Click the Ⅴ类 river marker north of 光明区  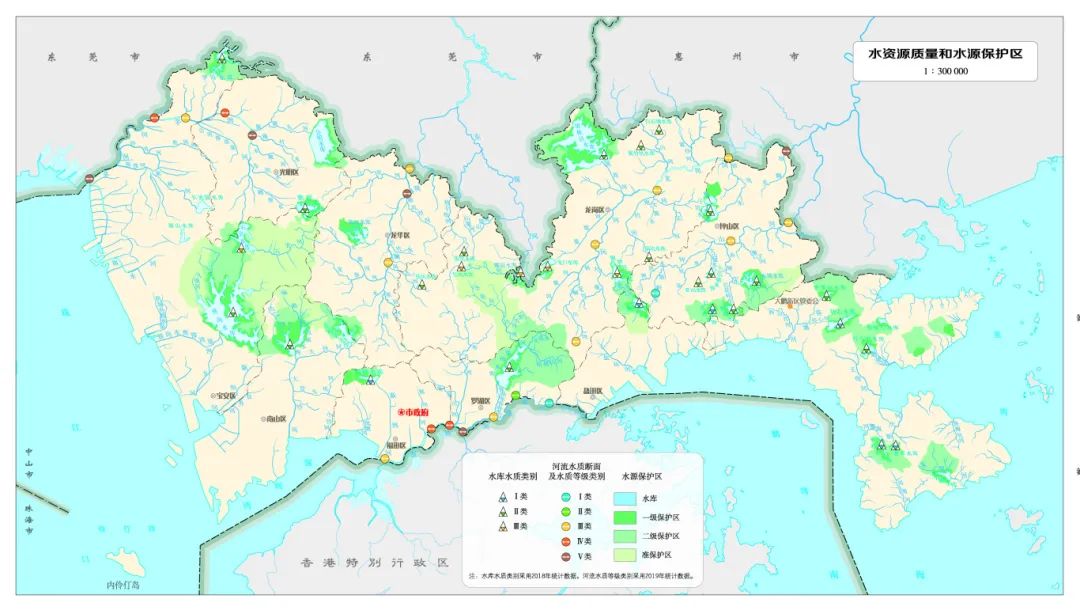point(253,136)
